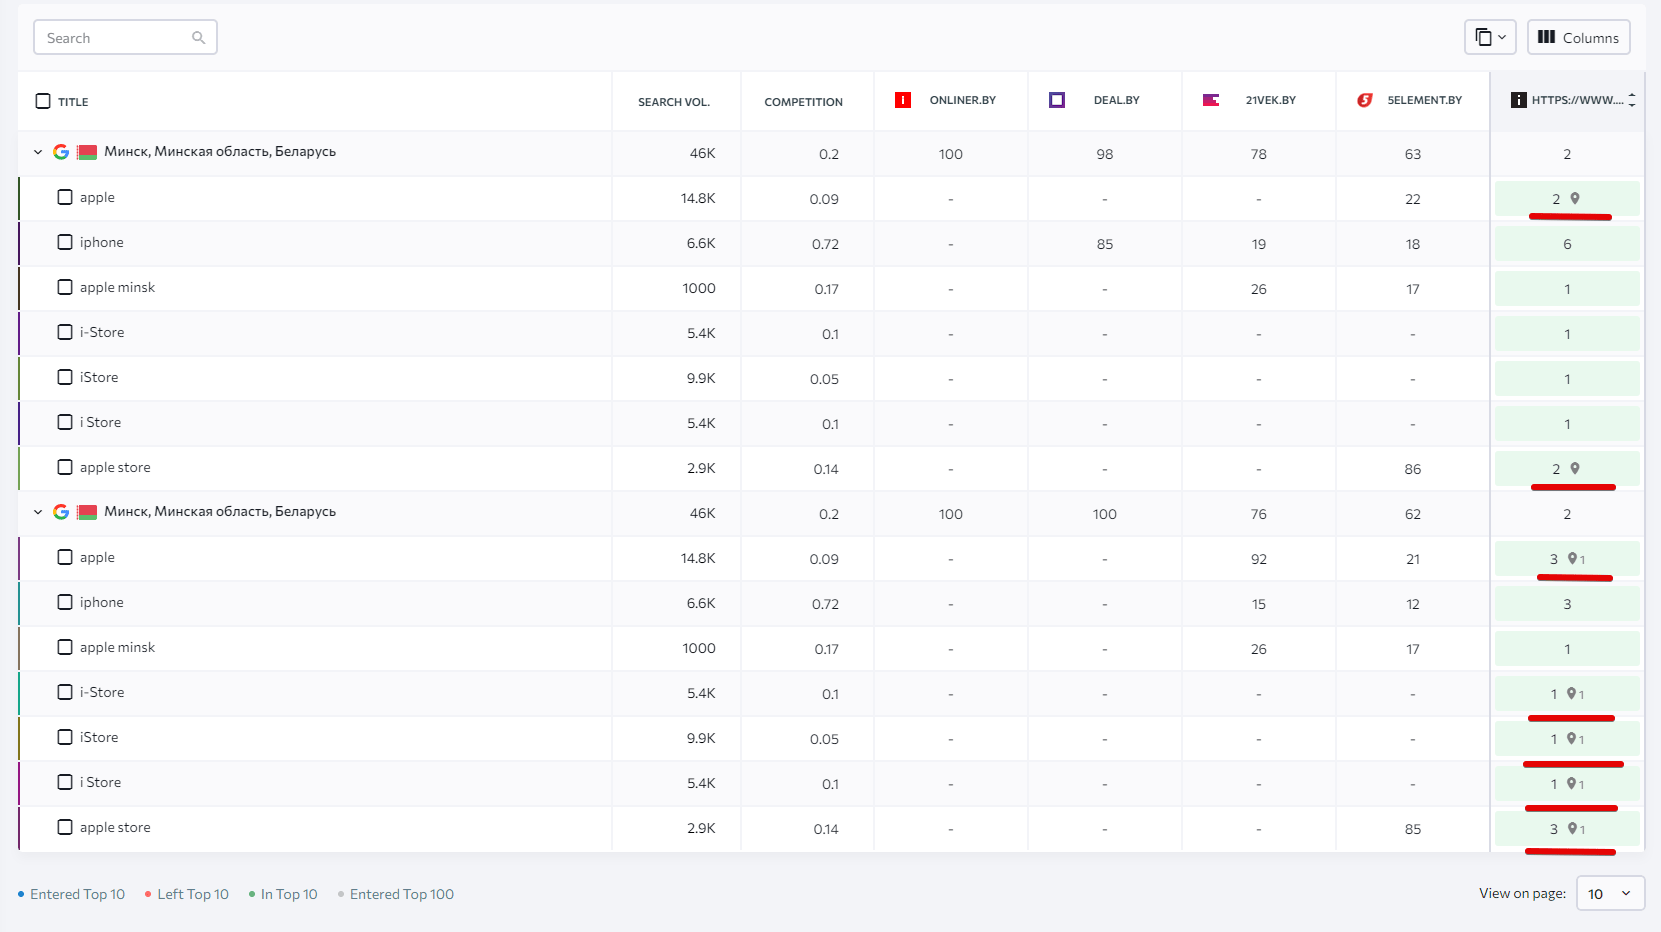Check the first apple minsk checkbox
Image resolution: width=1661 pixels, height=932 pixels.
point(65,287)
